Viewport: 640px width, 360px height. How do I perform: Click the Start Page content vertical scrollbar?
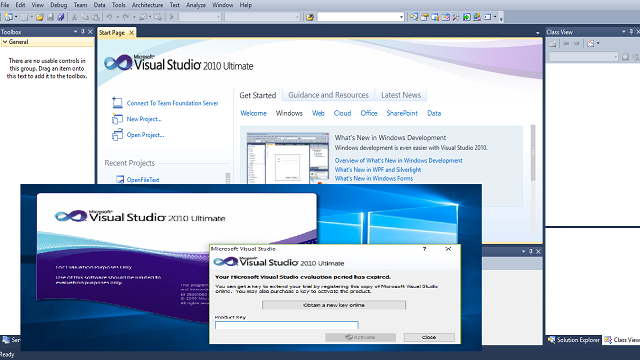coord(533,180)
